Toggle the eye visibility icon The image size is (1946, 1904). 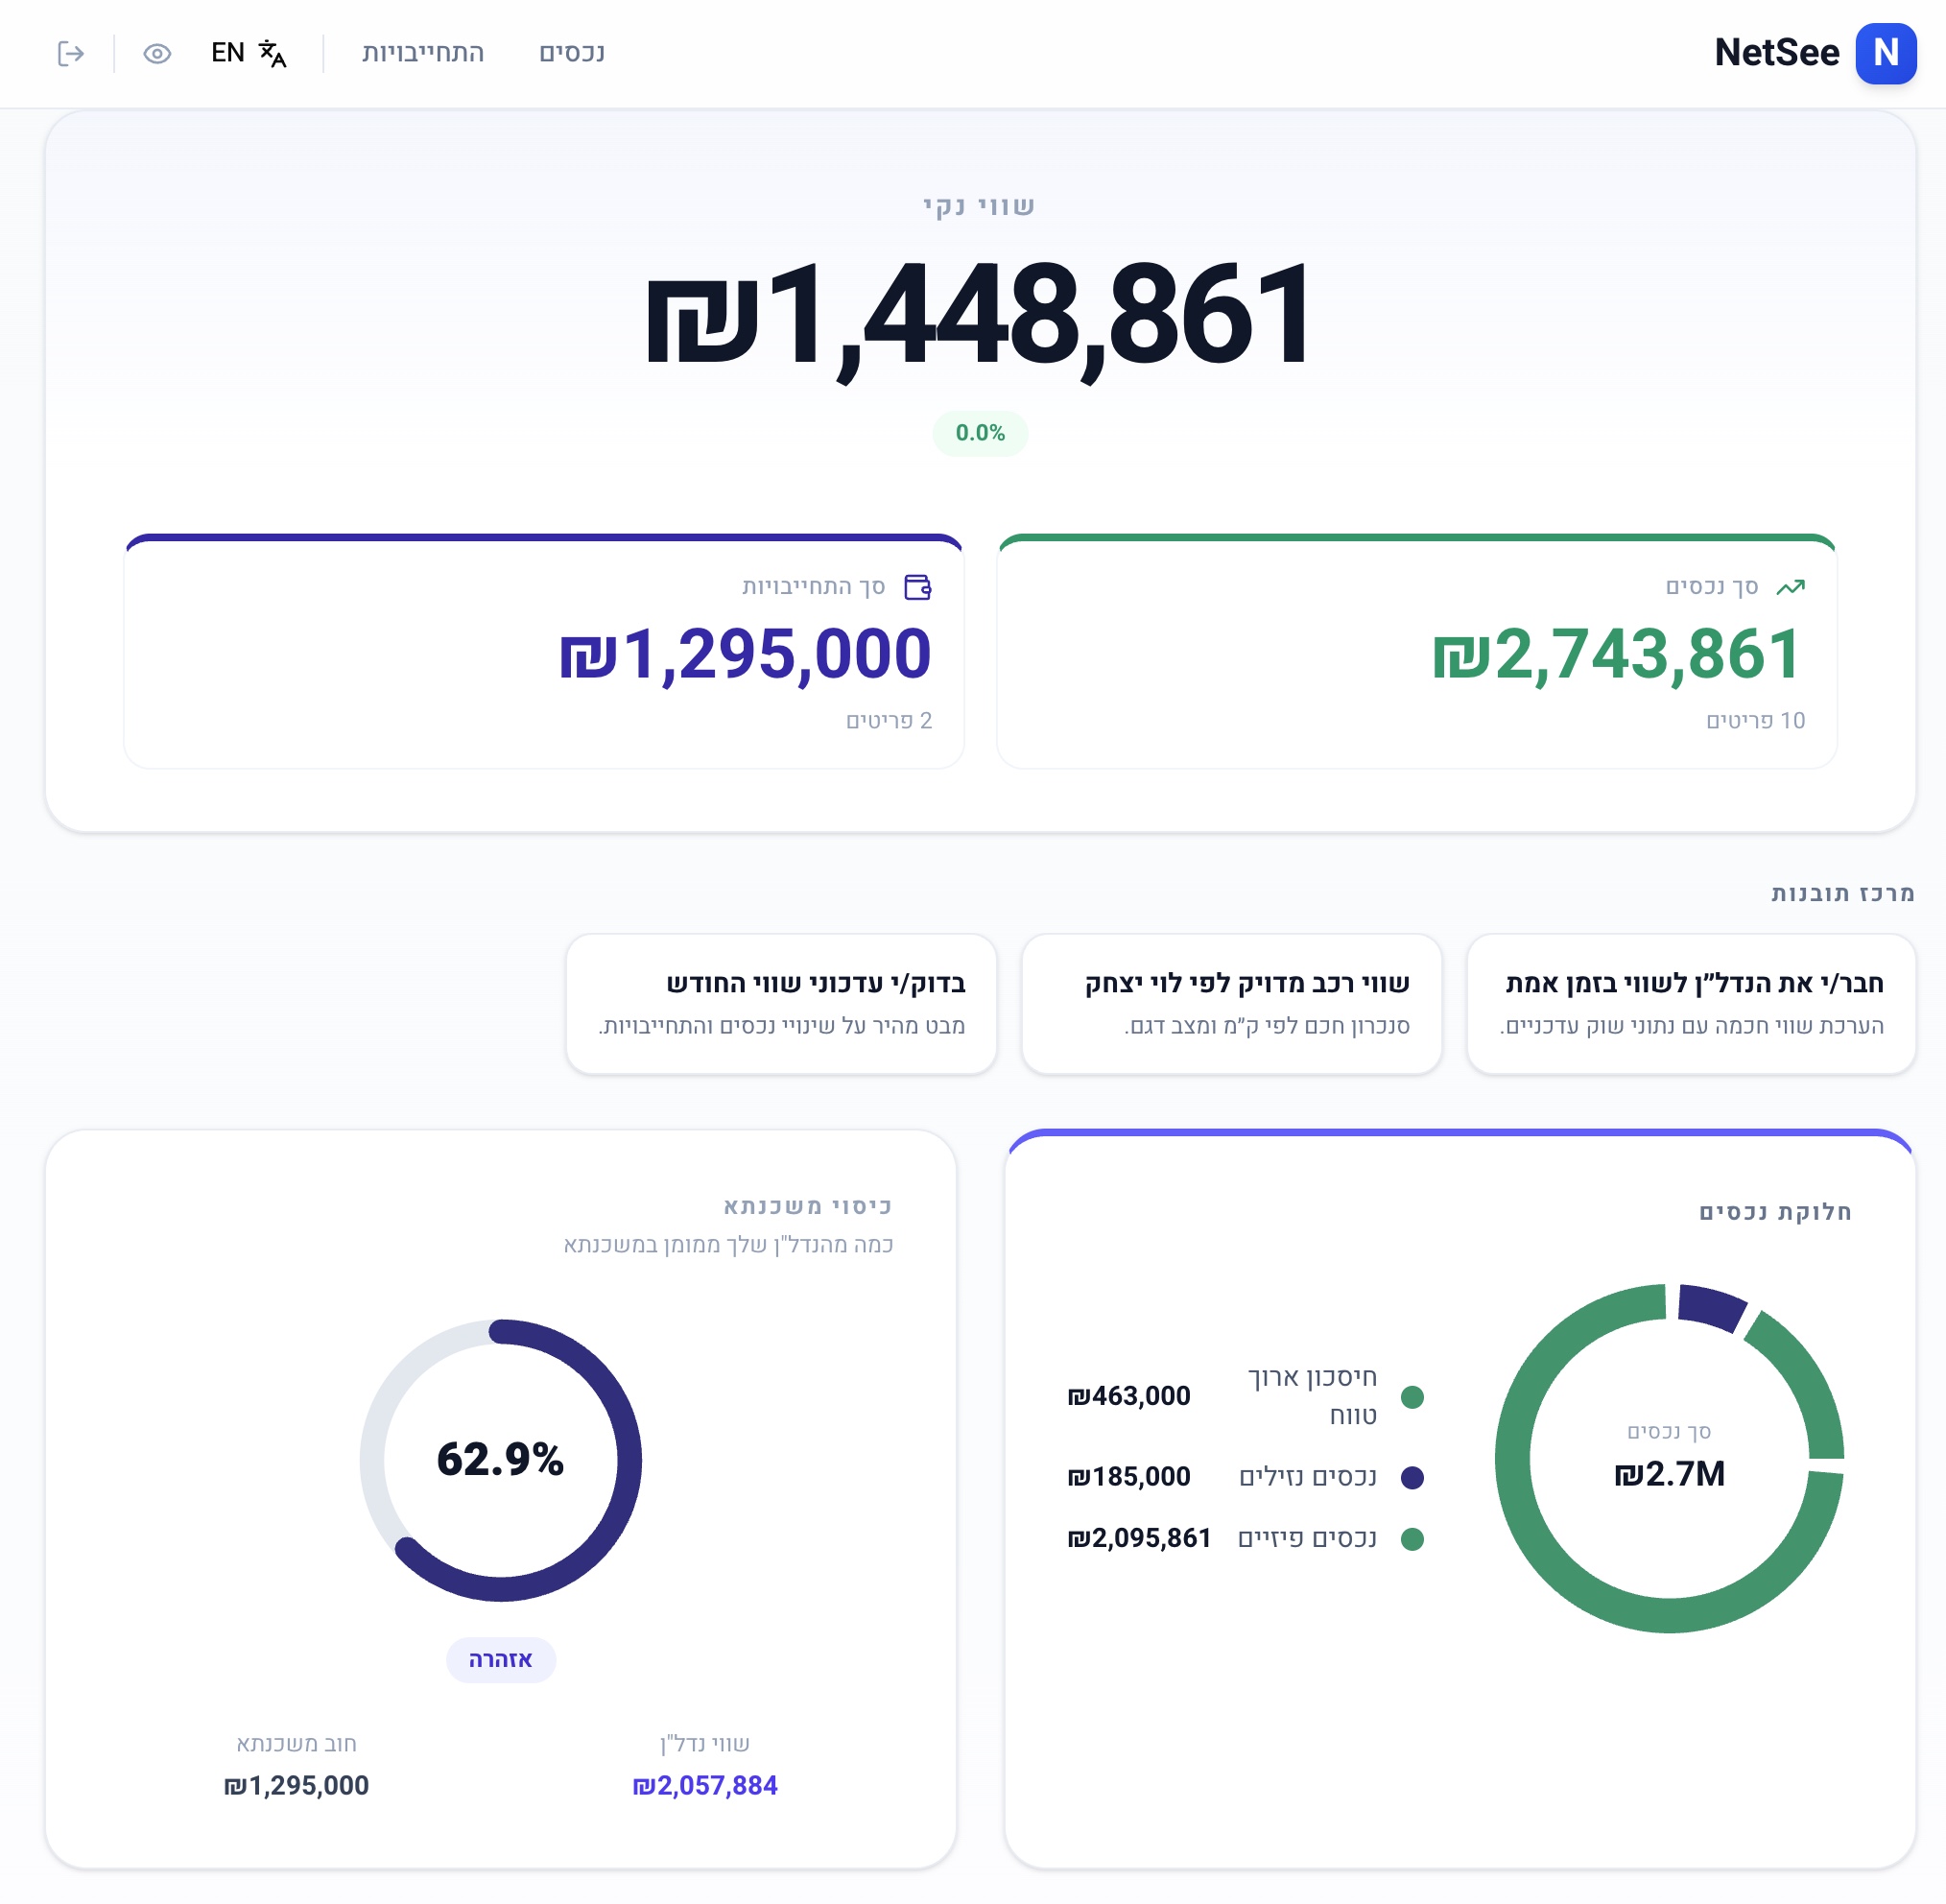tap(157, 53)
